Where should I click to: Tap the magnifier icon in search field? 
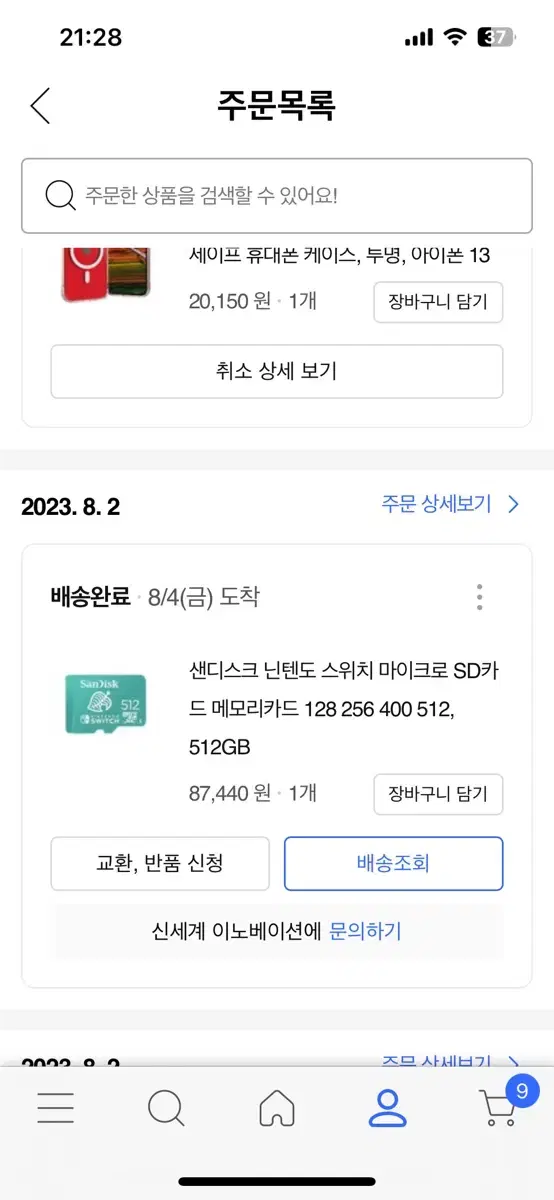pos(61,194)
